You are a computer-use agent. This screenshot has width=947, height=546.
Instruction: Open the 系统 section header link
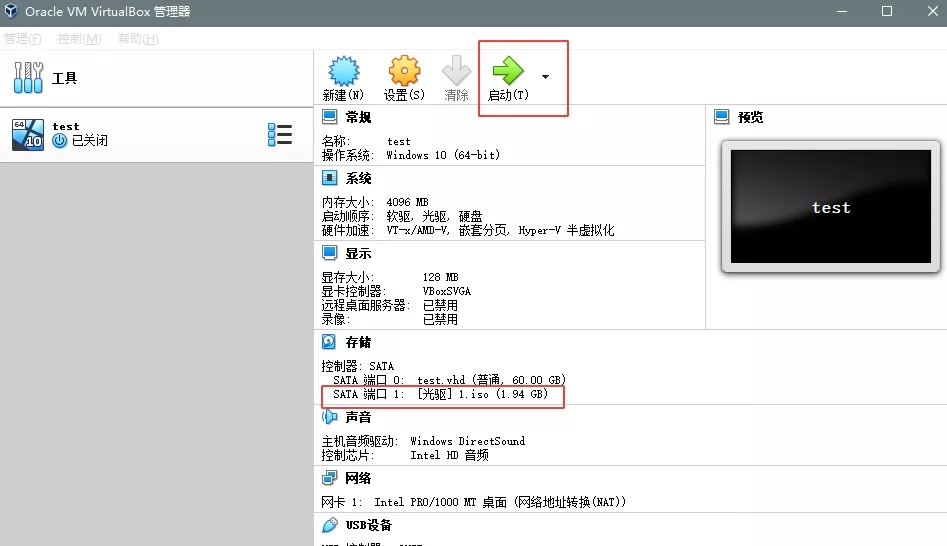[358, 178]
